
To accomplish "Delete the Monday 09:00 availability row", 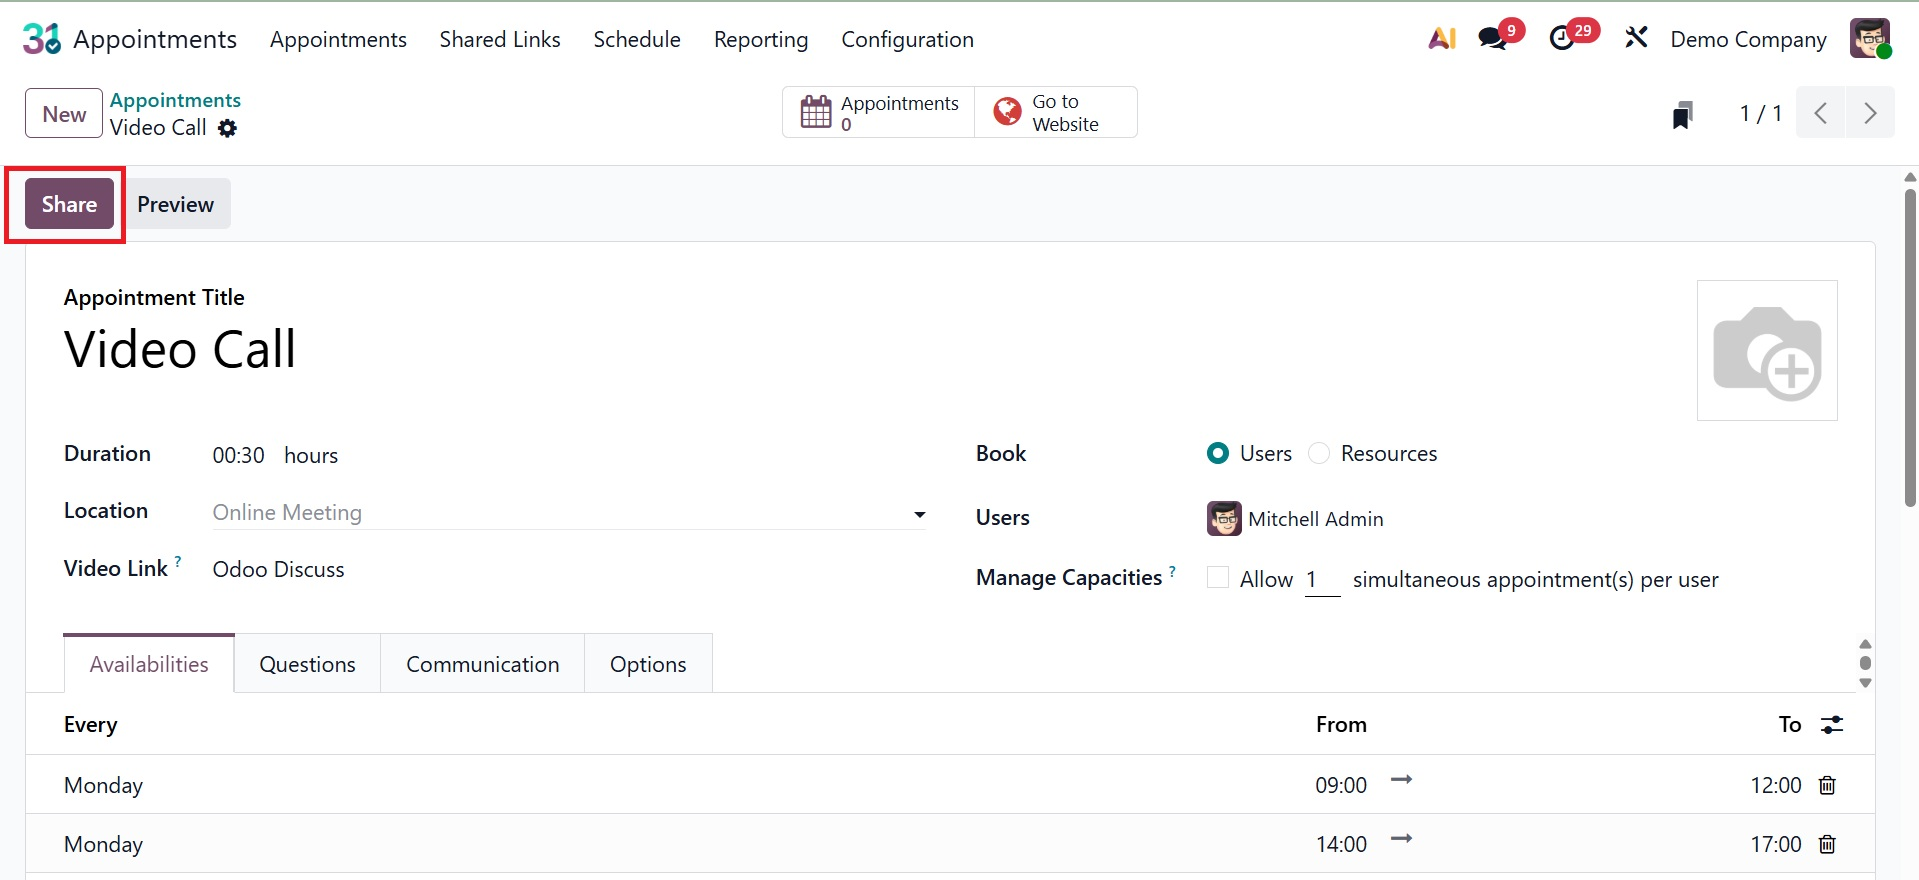I will [1827, 786].
